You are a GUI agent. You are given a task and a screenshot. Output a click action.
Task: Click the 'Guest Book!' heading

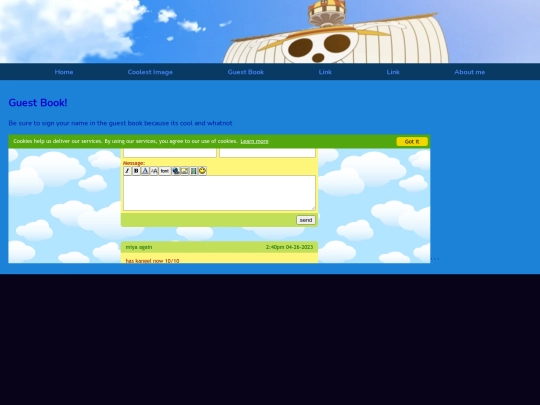tap(38, 103)
